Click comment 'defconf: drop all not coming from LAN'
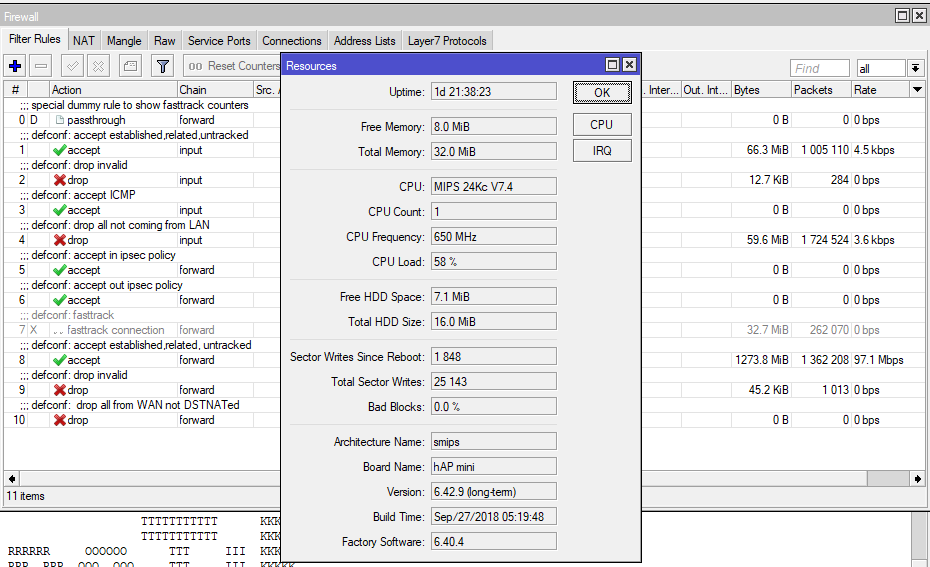 tap(120, 225)
